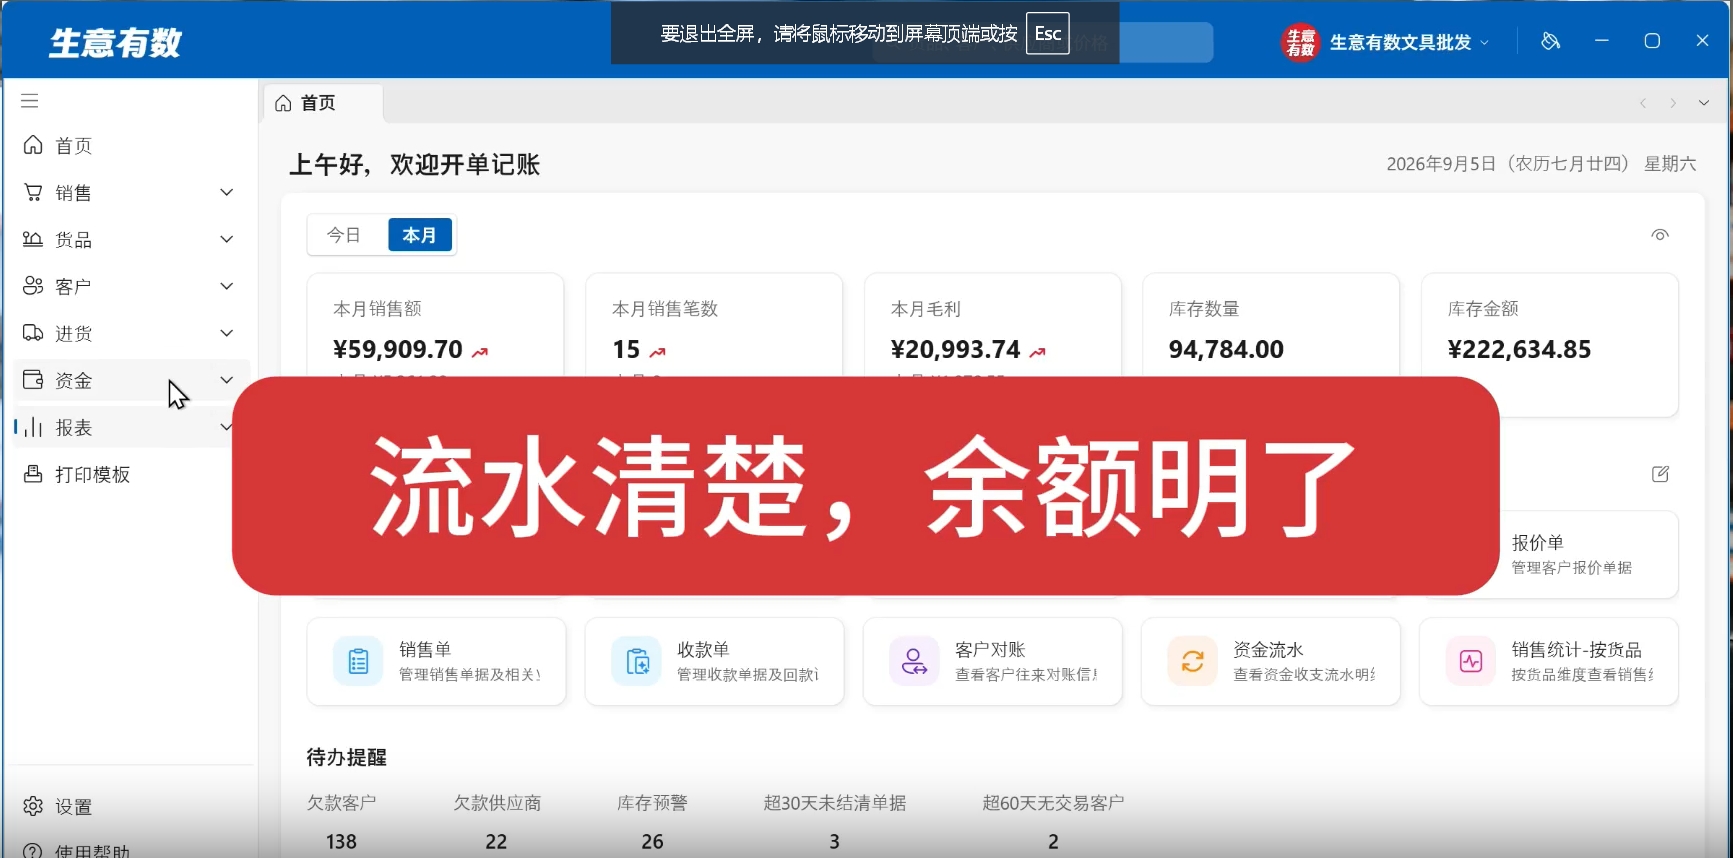Screen dimensions: 1733x858
Task: Click the 报表 bar-chart icon in sidebar
Action: pos(33,427)
